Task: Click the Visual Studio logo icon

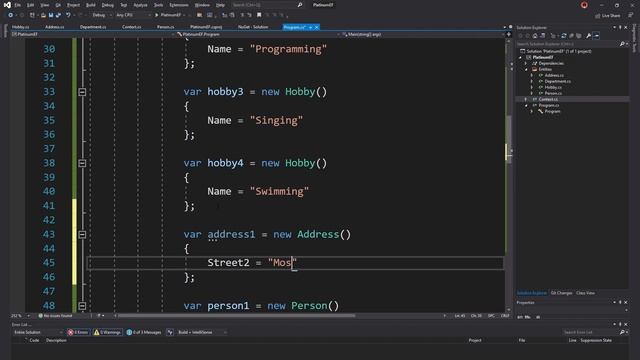Action: pyautogui.click(x=7, y=5)
